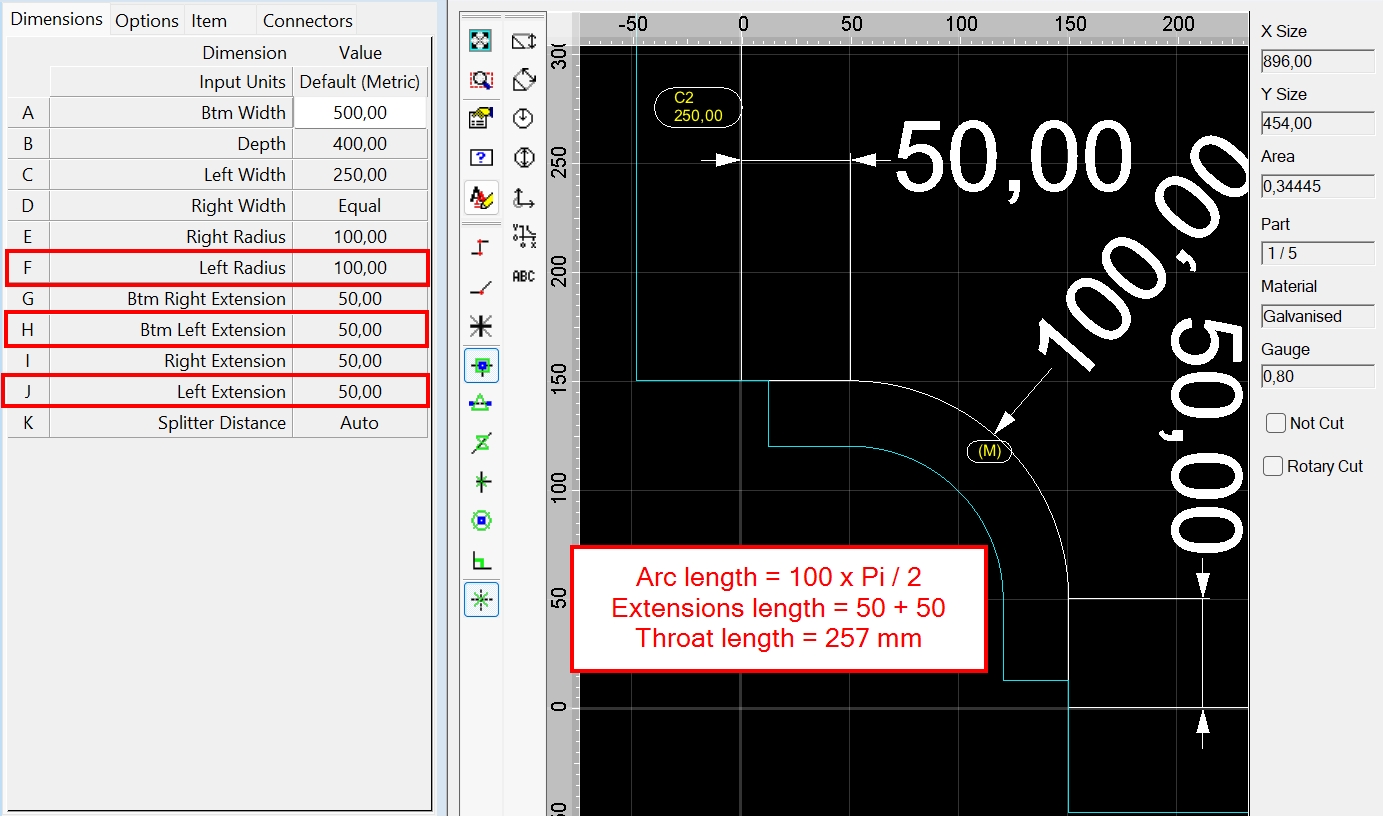Toggle the endpoint snap square icon
The image size is (1383, 816).
pos(482,365)
